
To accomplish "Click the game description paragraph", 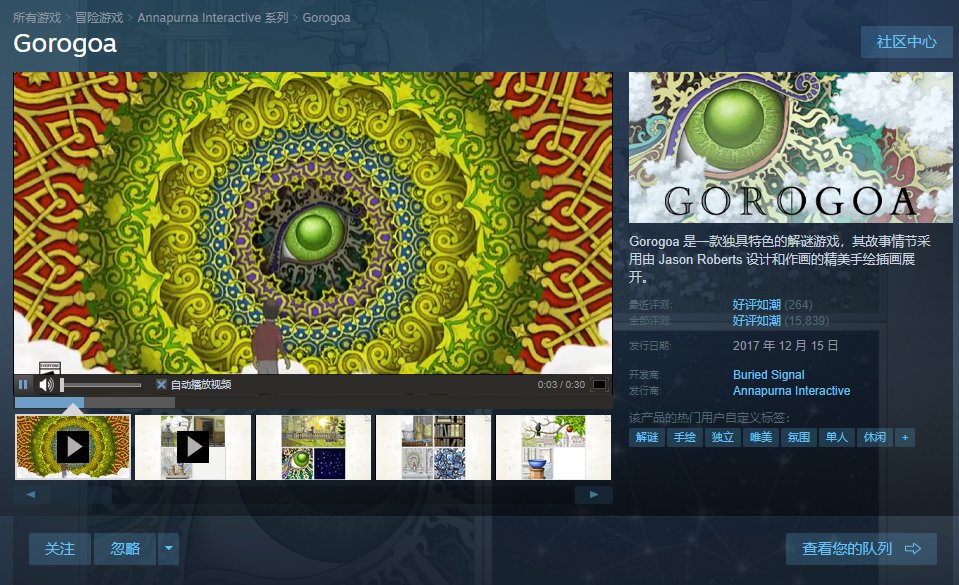I will click(780, 259).
